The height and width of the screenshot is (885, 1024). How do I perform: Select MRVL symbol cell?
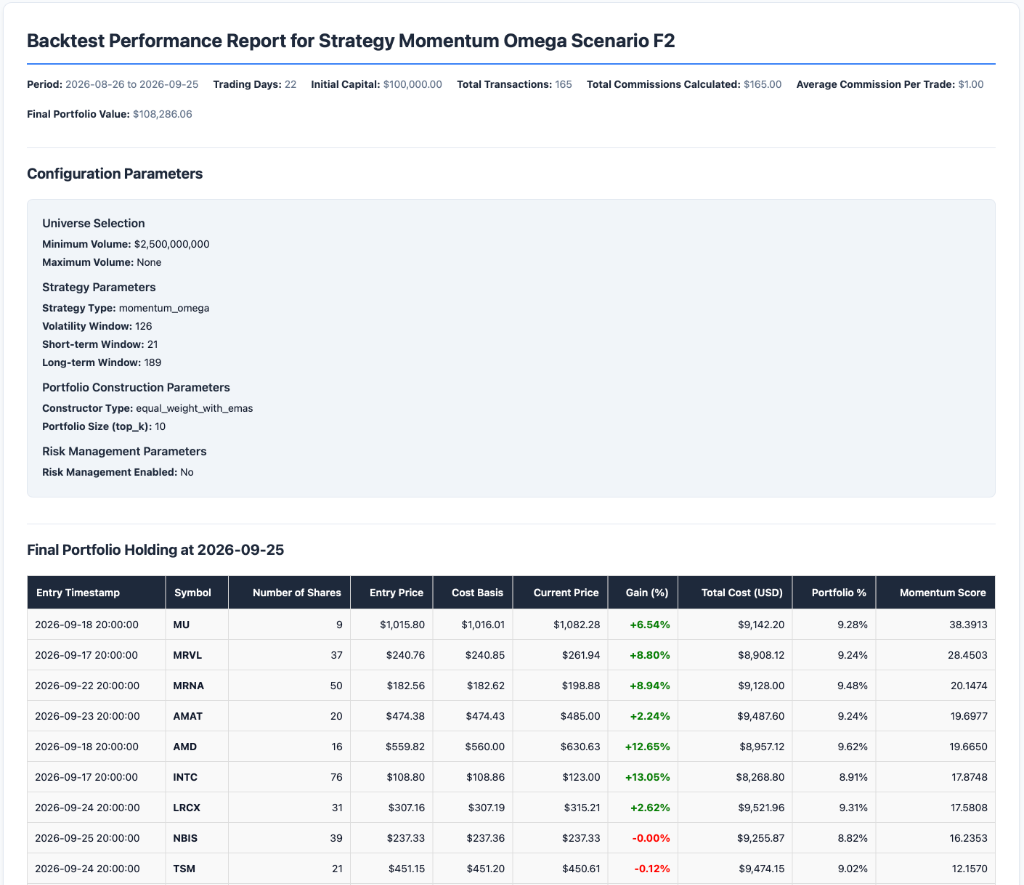tap(197, 655)
